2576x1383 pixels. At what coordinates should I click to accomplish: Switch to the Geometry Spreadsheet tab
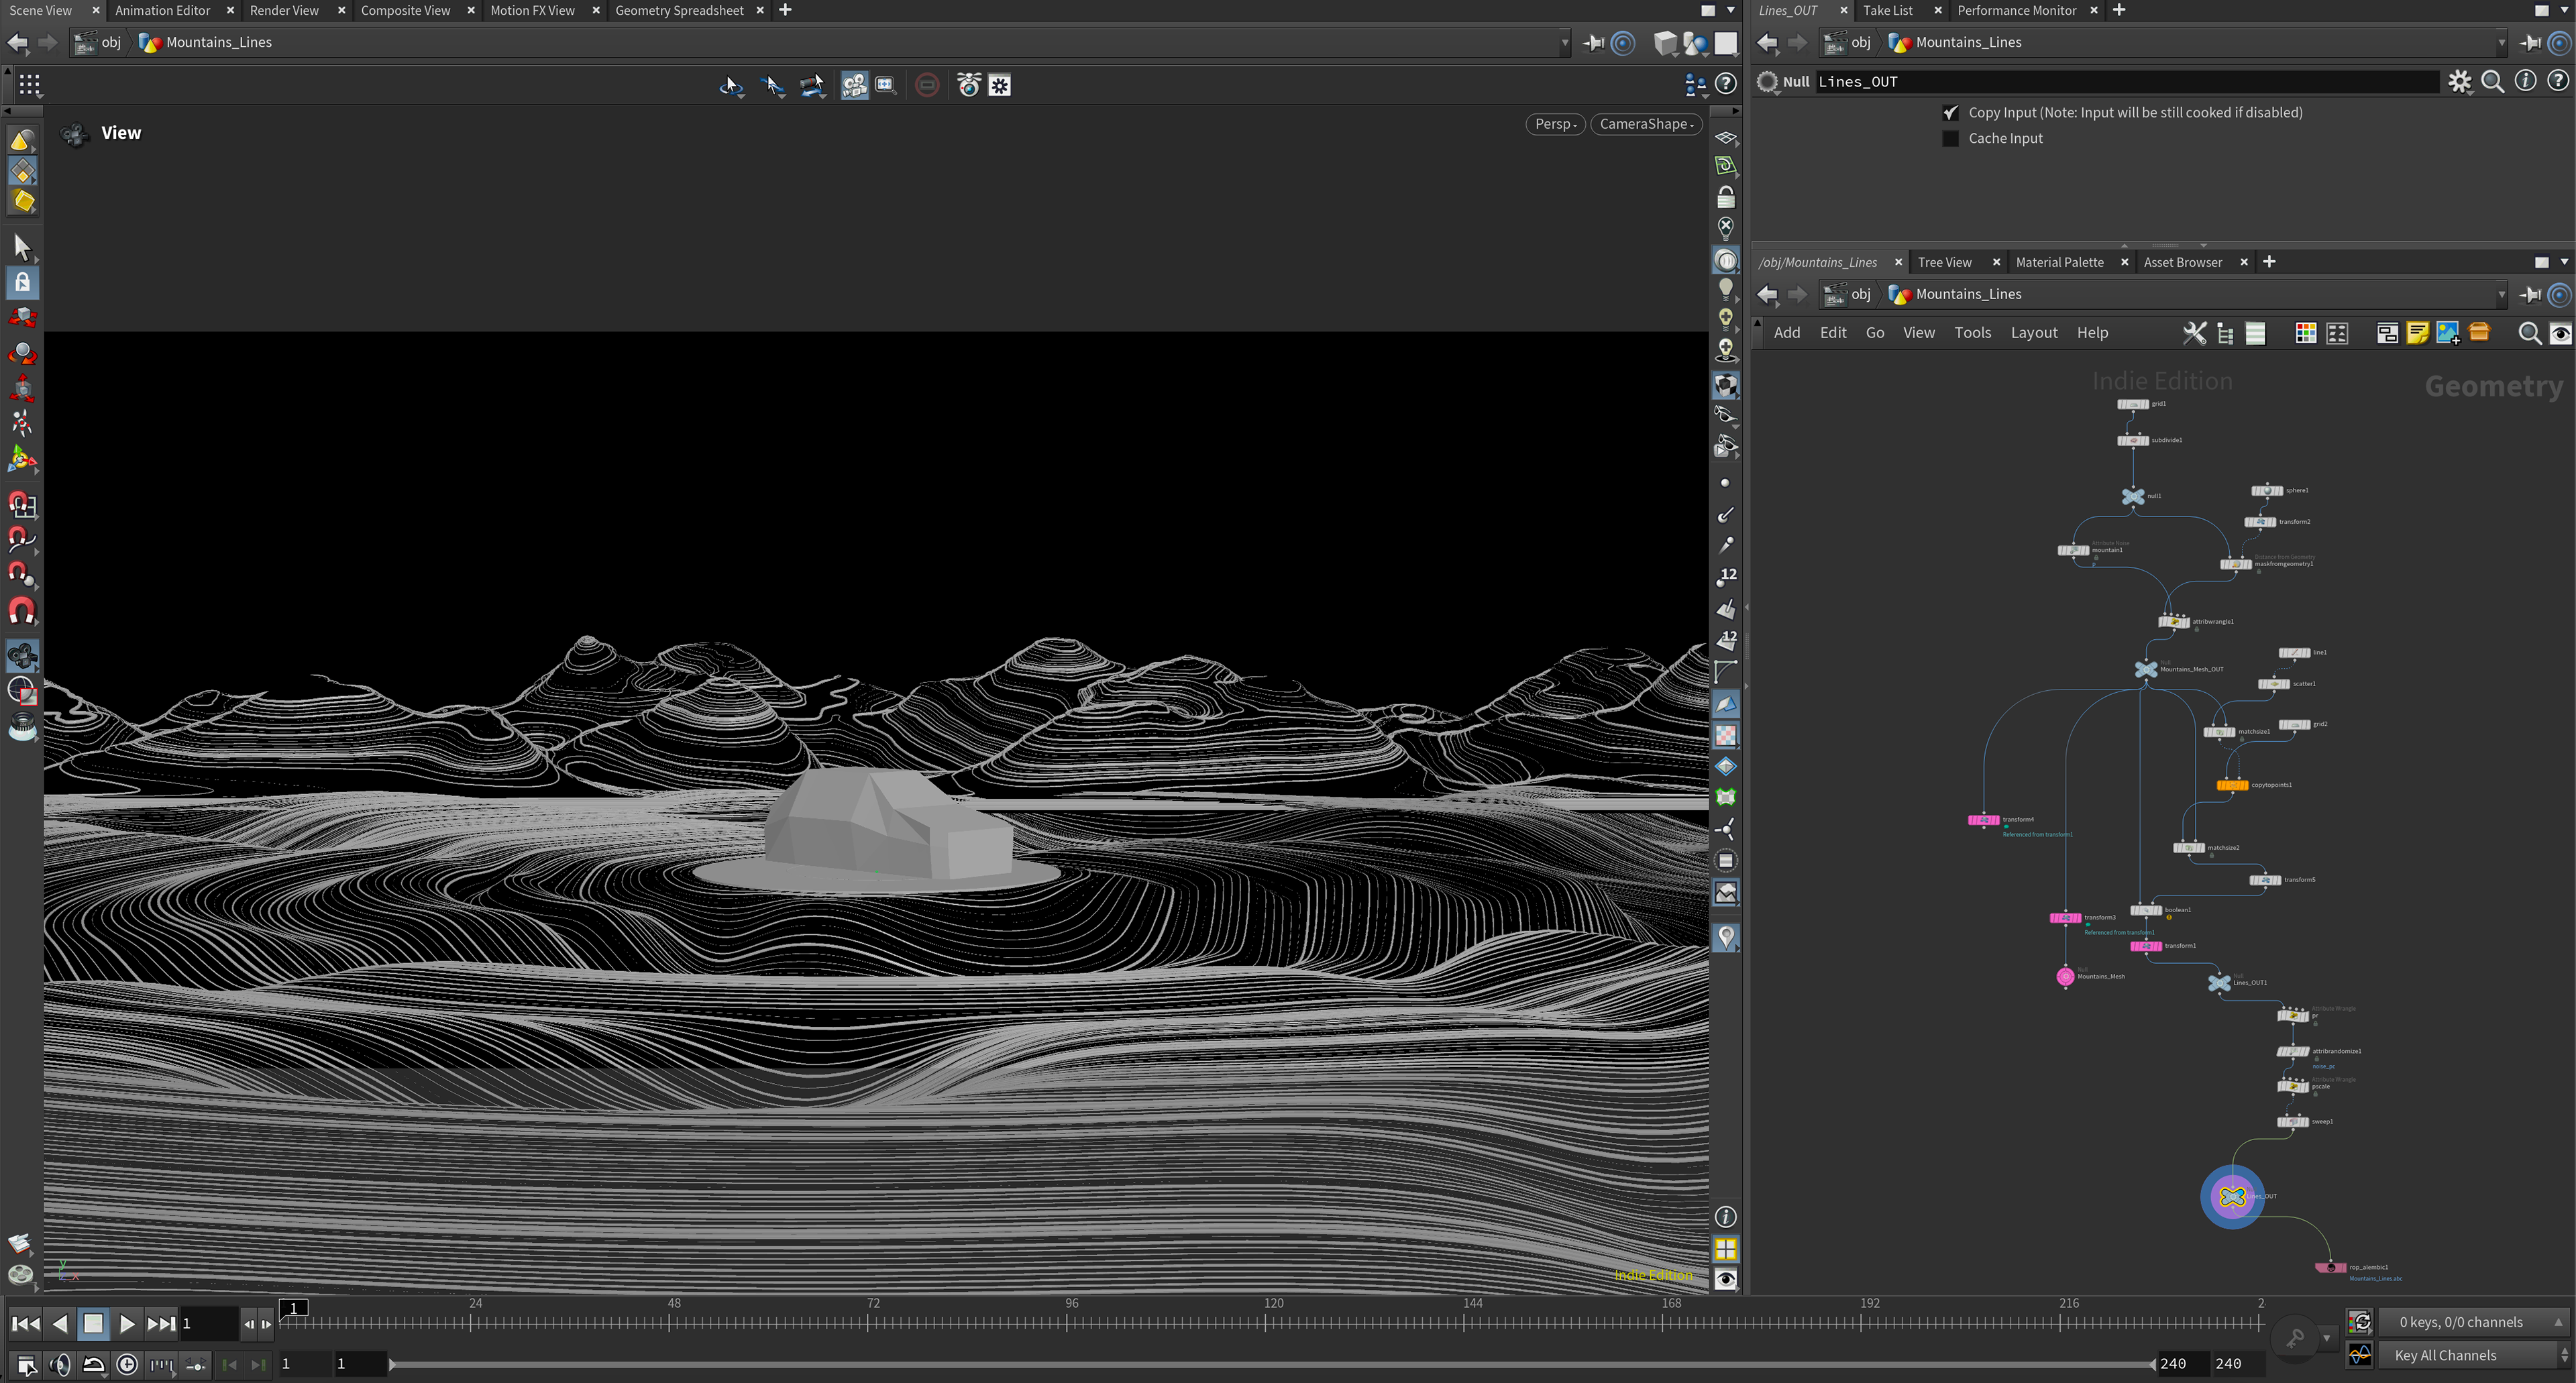(x=679, y=10)
